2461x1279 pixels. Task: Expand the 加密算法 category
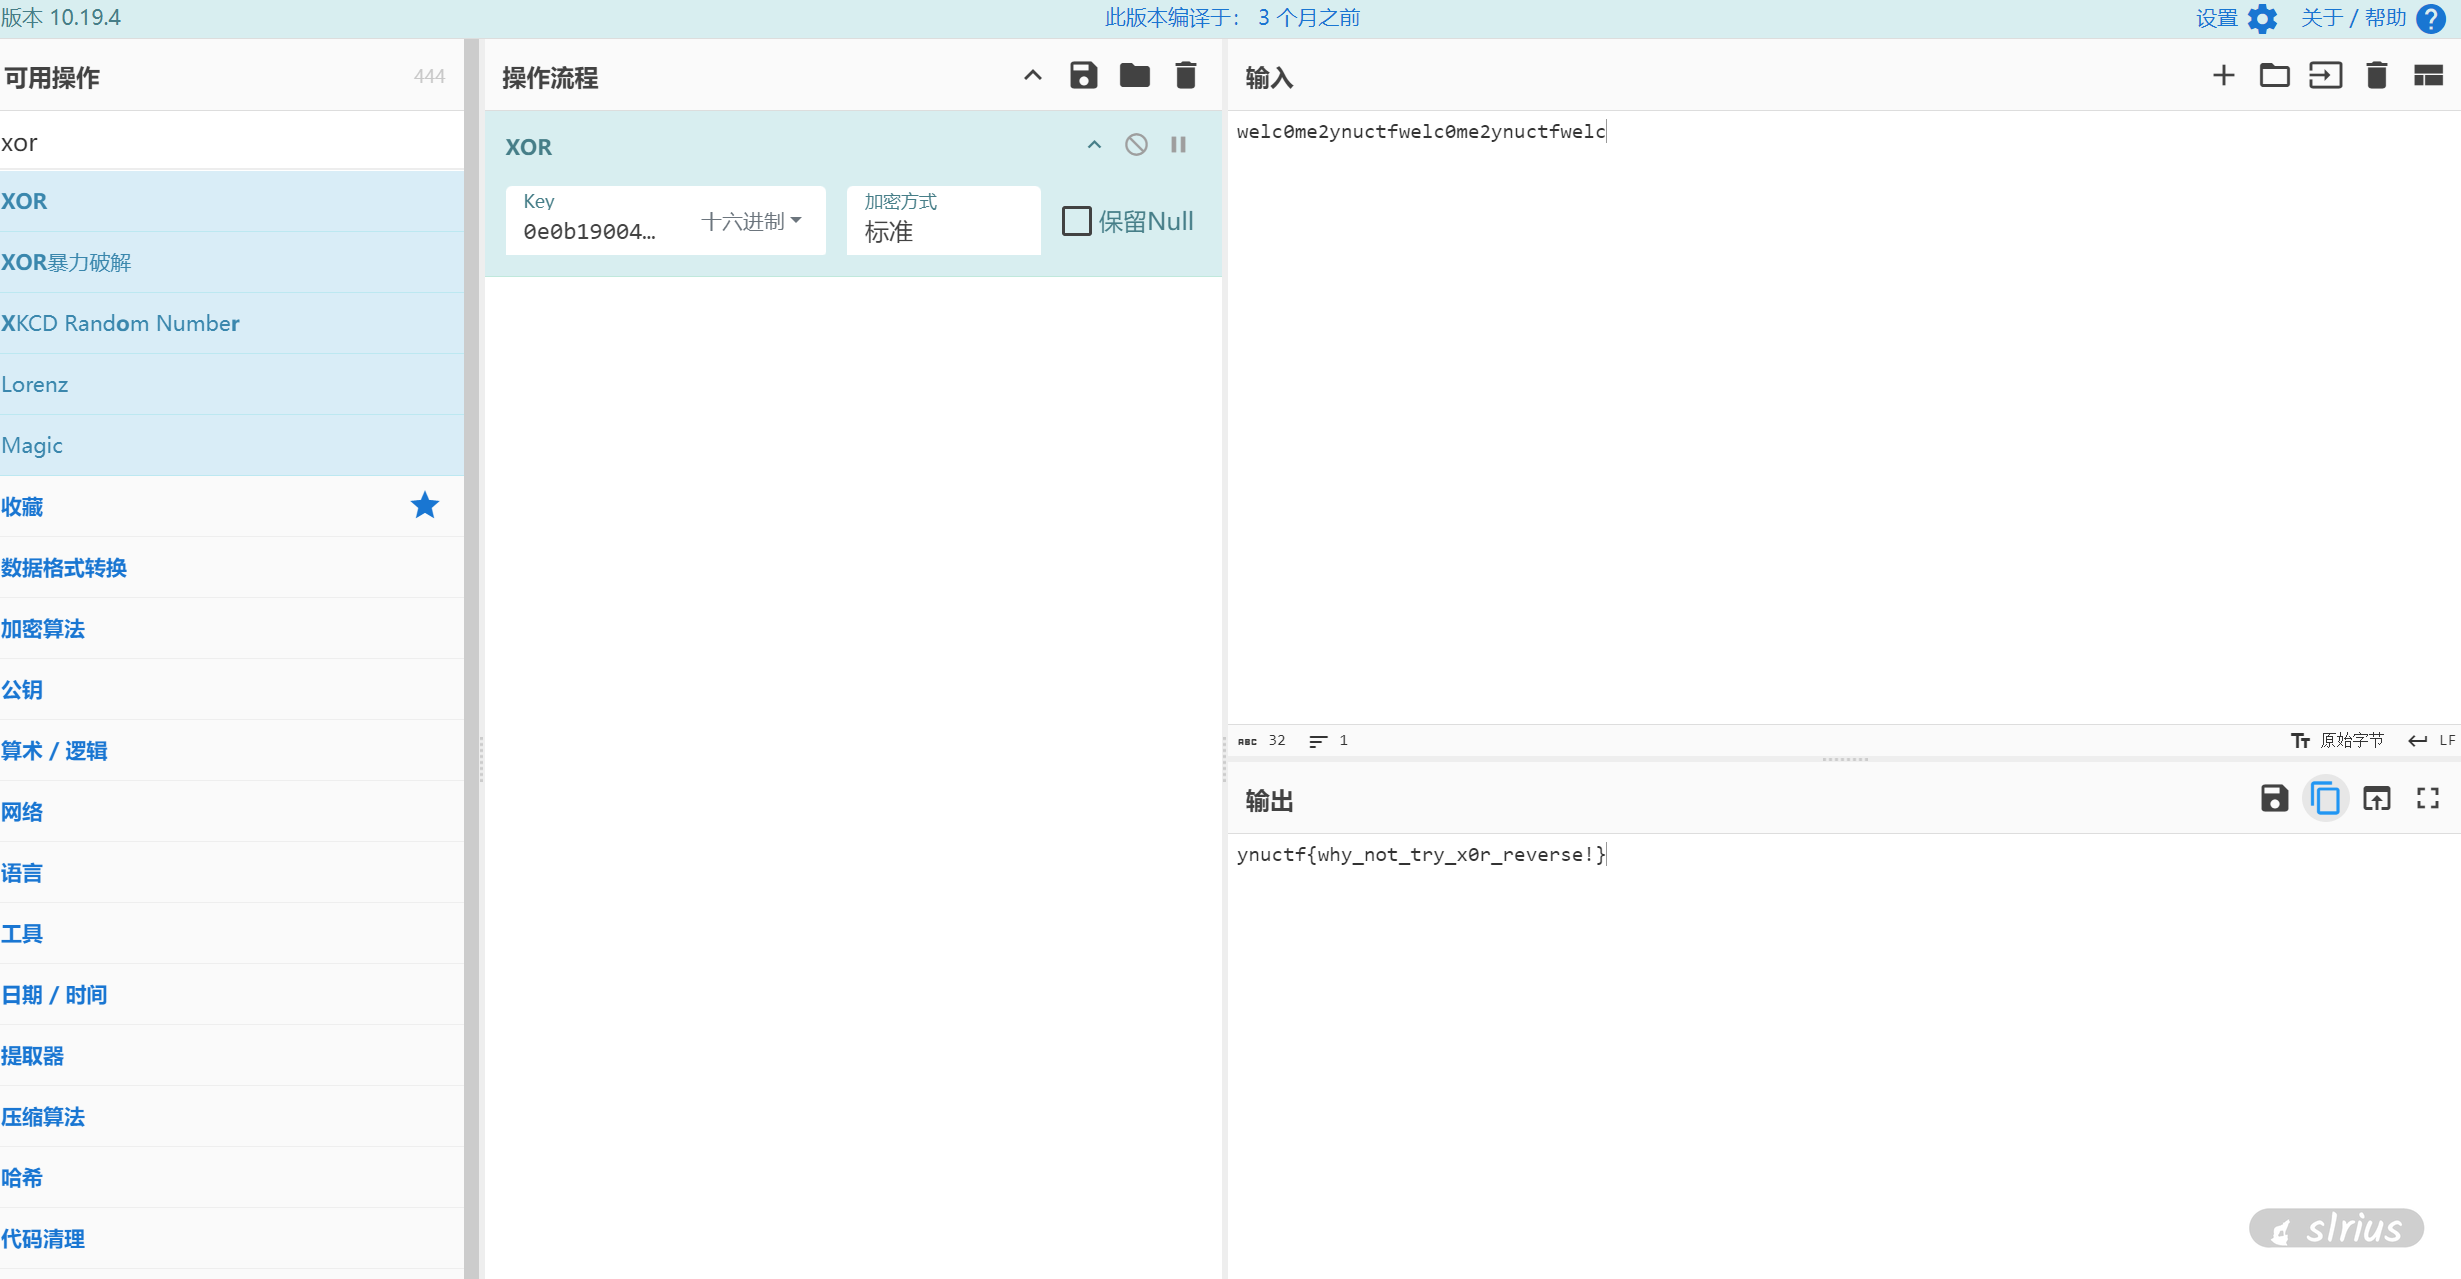[x=43, y=629]
